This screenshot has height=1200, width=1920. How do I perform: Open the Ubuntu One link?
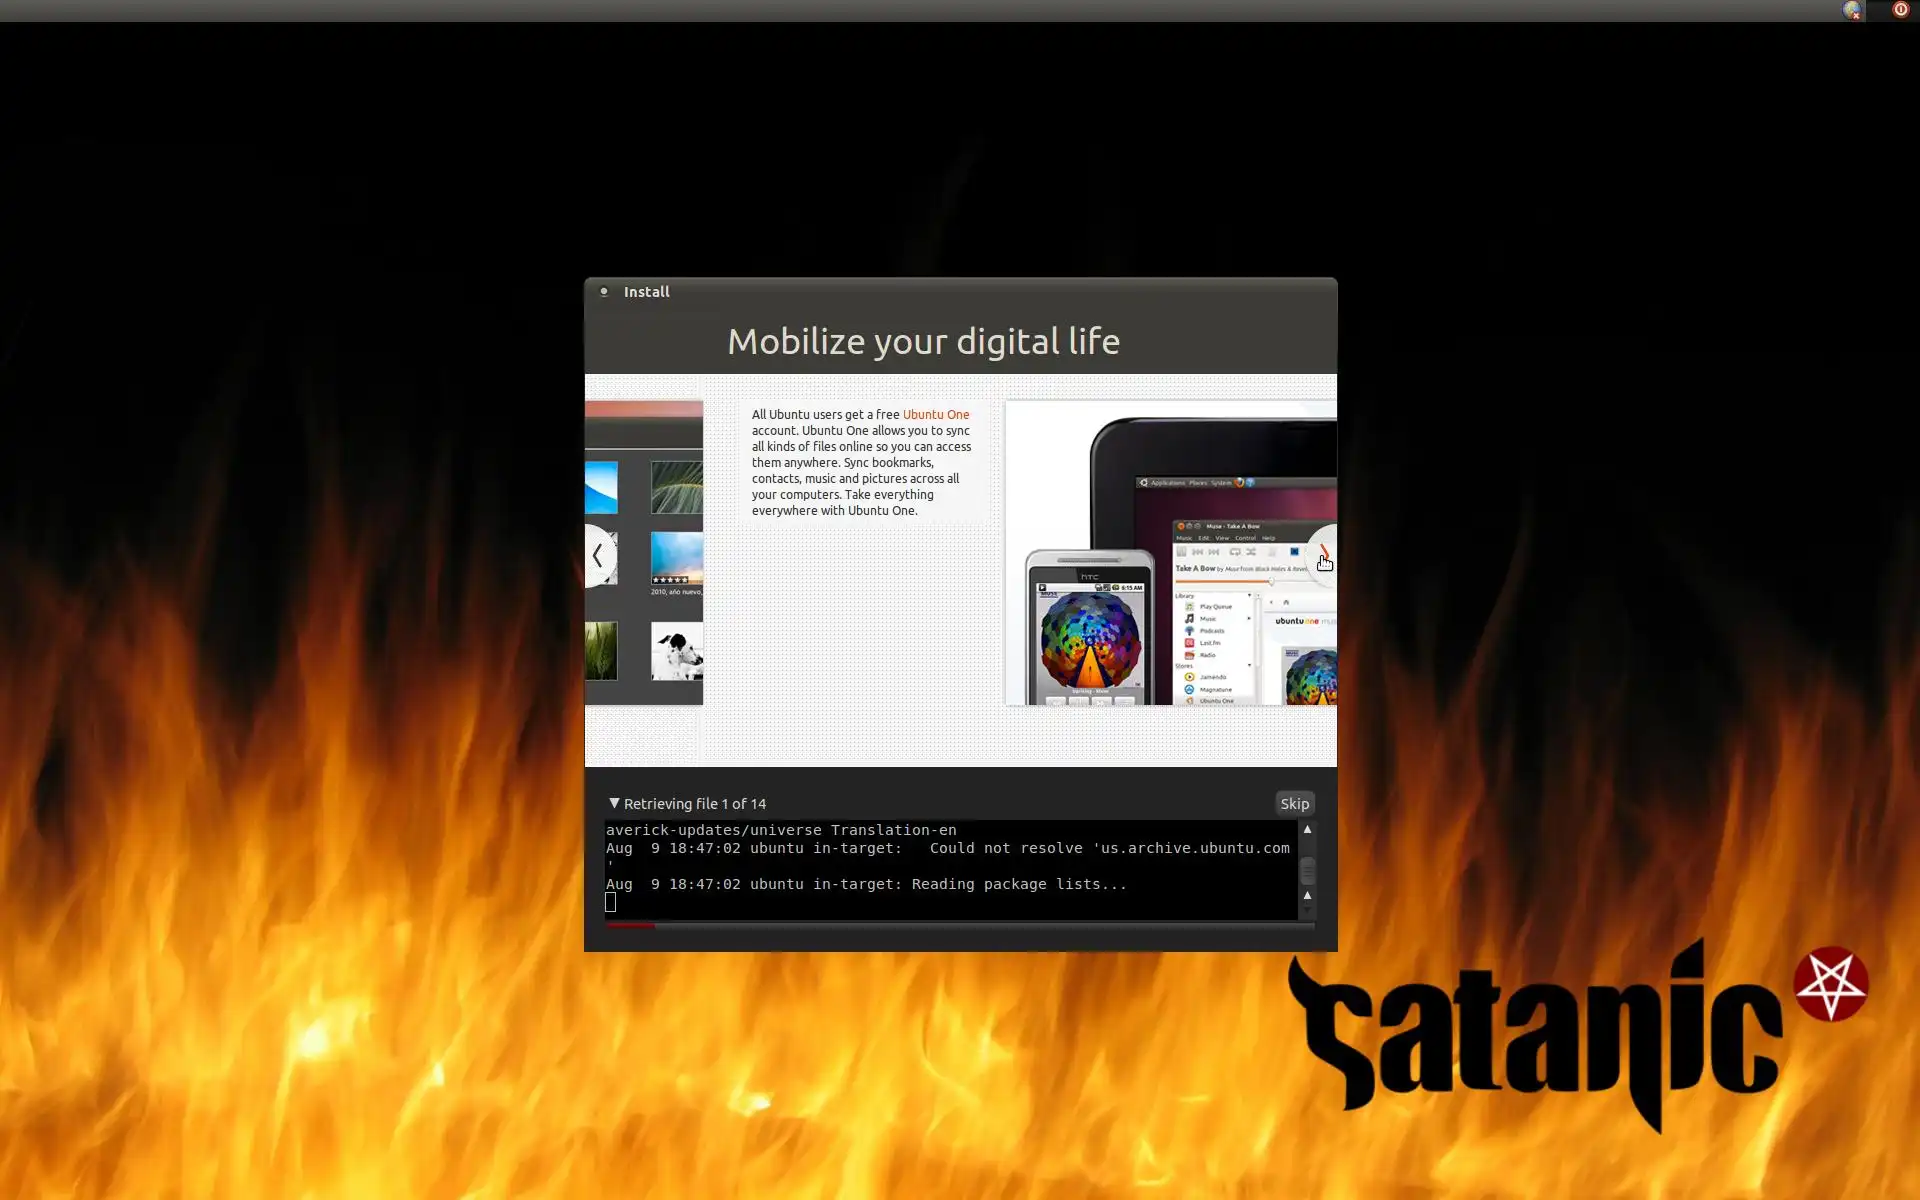coord(935,414)
